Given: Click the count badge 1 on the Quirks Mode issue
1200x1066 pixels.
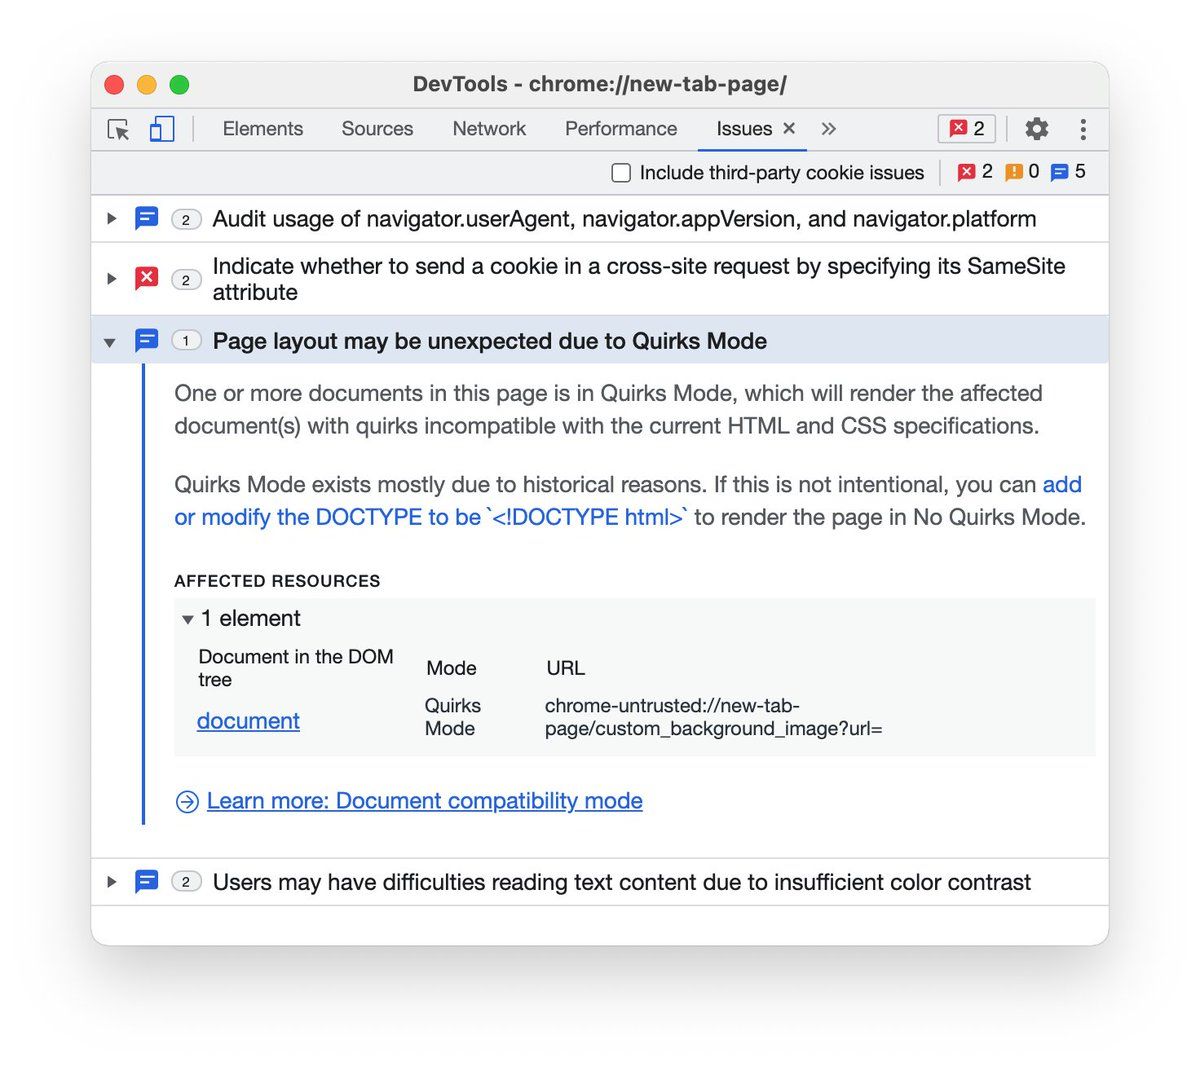Looking at the screenshot, I should coord(186,341).
